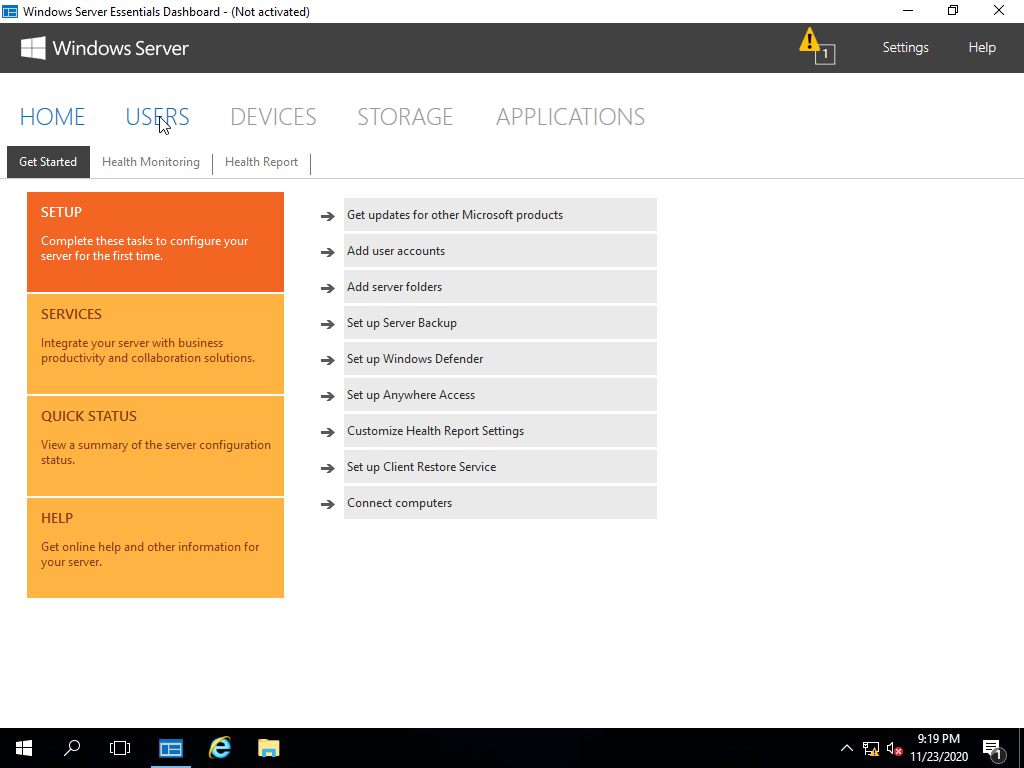Click arrow beside Get updates for other Microsoft products
Viewport: 1024px width, 768px height.
(x=328, y=216)
